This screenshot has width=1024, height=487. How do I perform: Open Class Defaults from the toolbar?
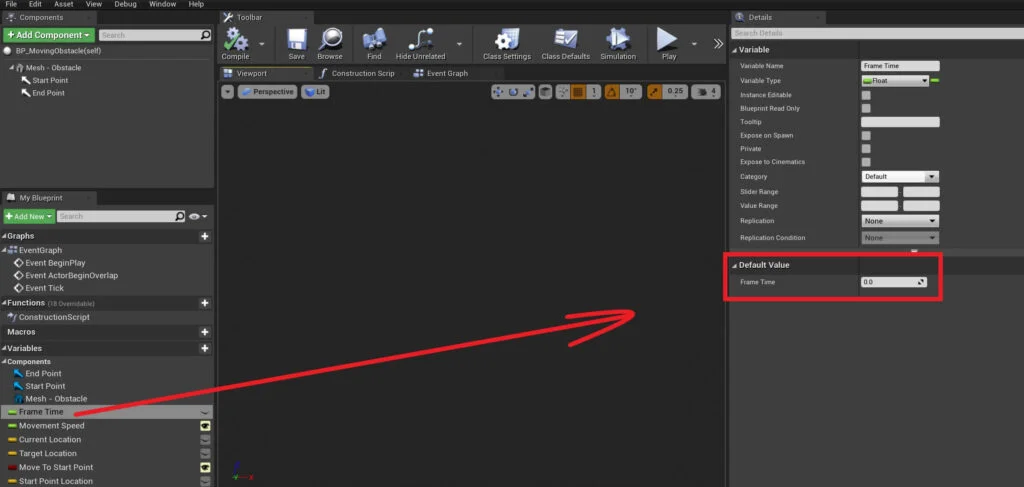[x=565, y=42]
